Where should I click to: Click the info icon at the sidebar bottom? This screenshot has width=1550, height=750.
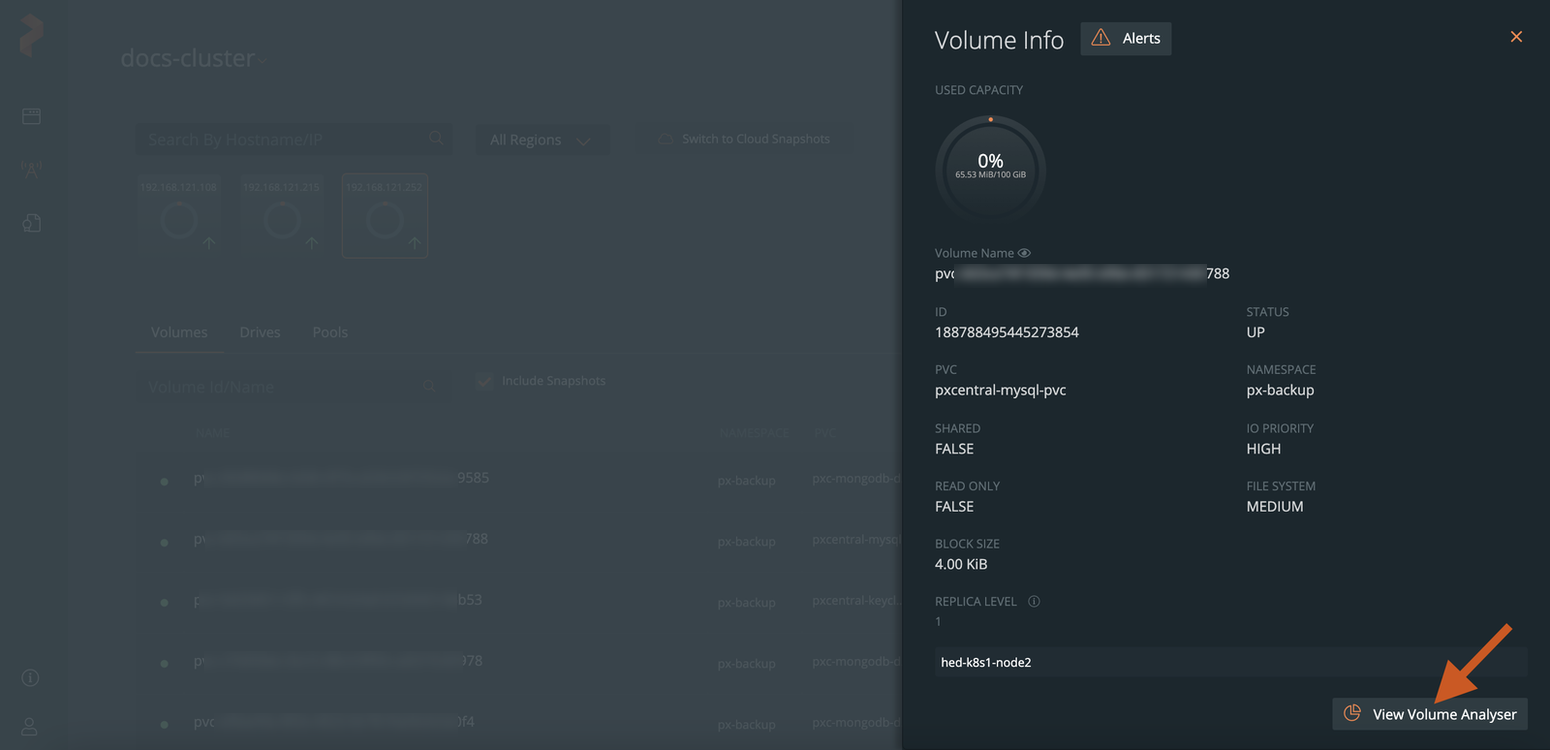29,677
